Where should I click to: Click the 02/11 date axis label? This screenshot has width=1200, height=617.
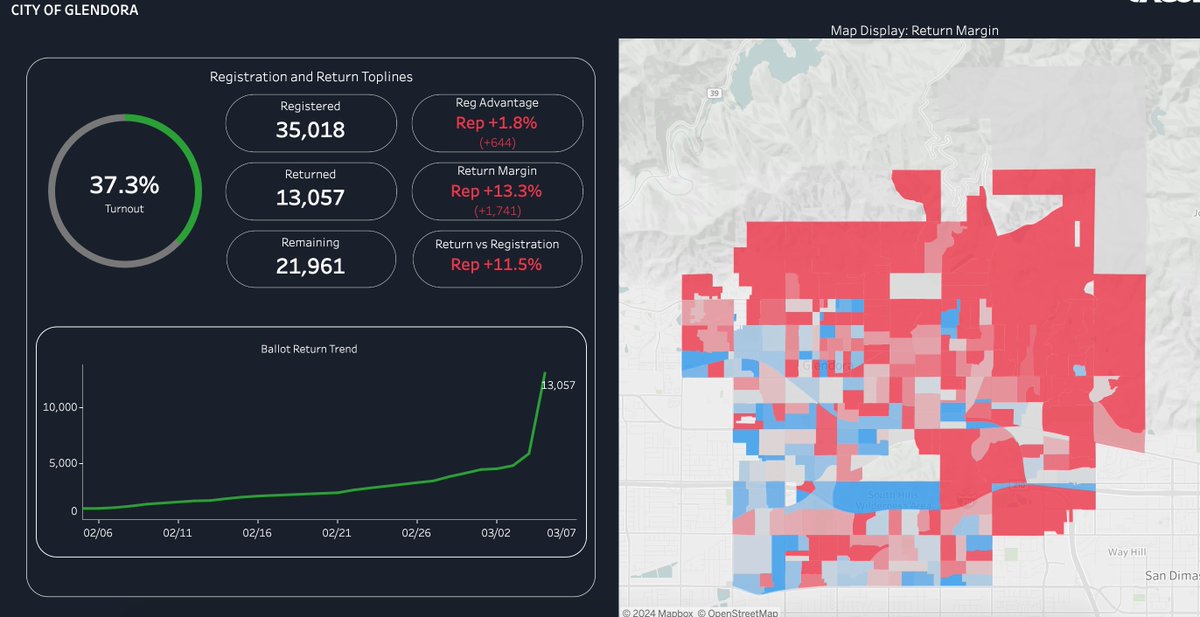point(178,533)
